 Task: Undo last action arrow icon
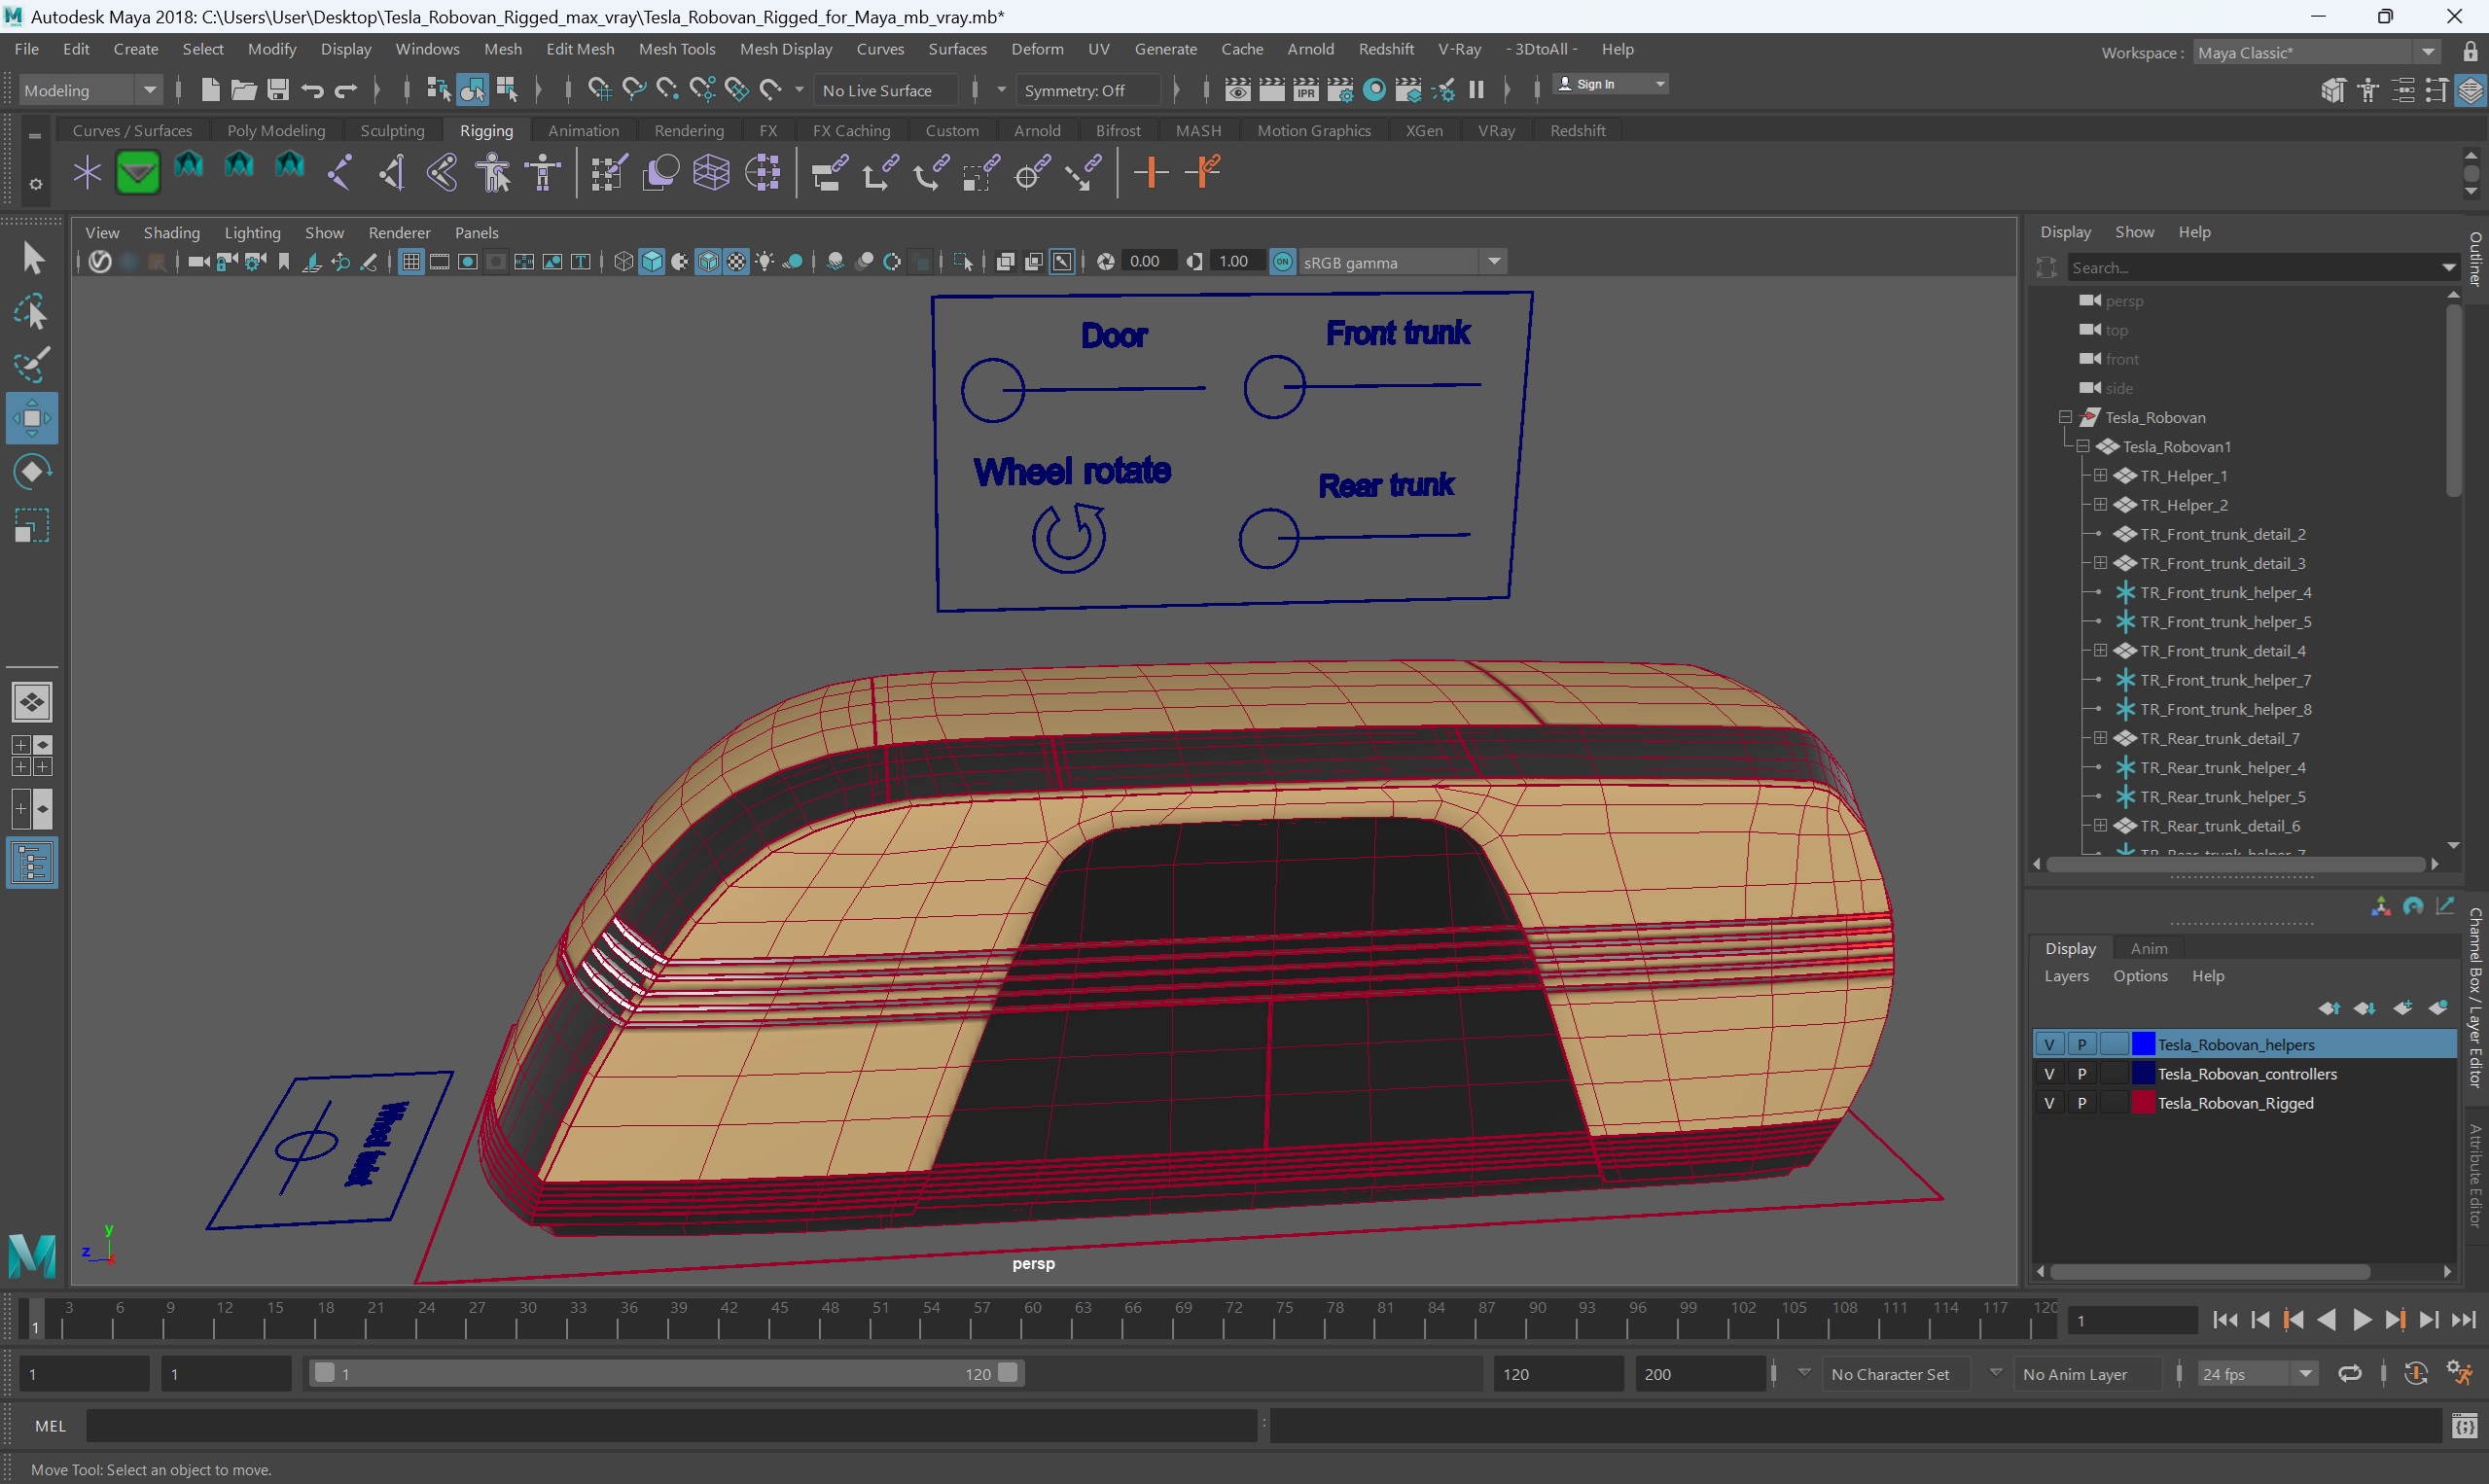tap(312, 90)
